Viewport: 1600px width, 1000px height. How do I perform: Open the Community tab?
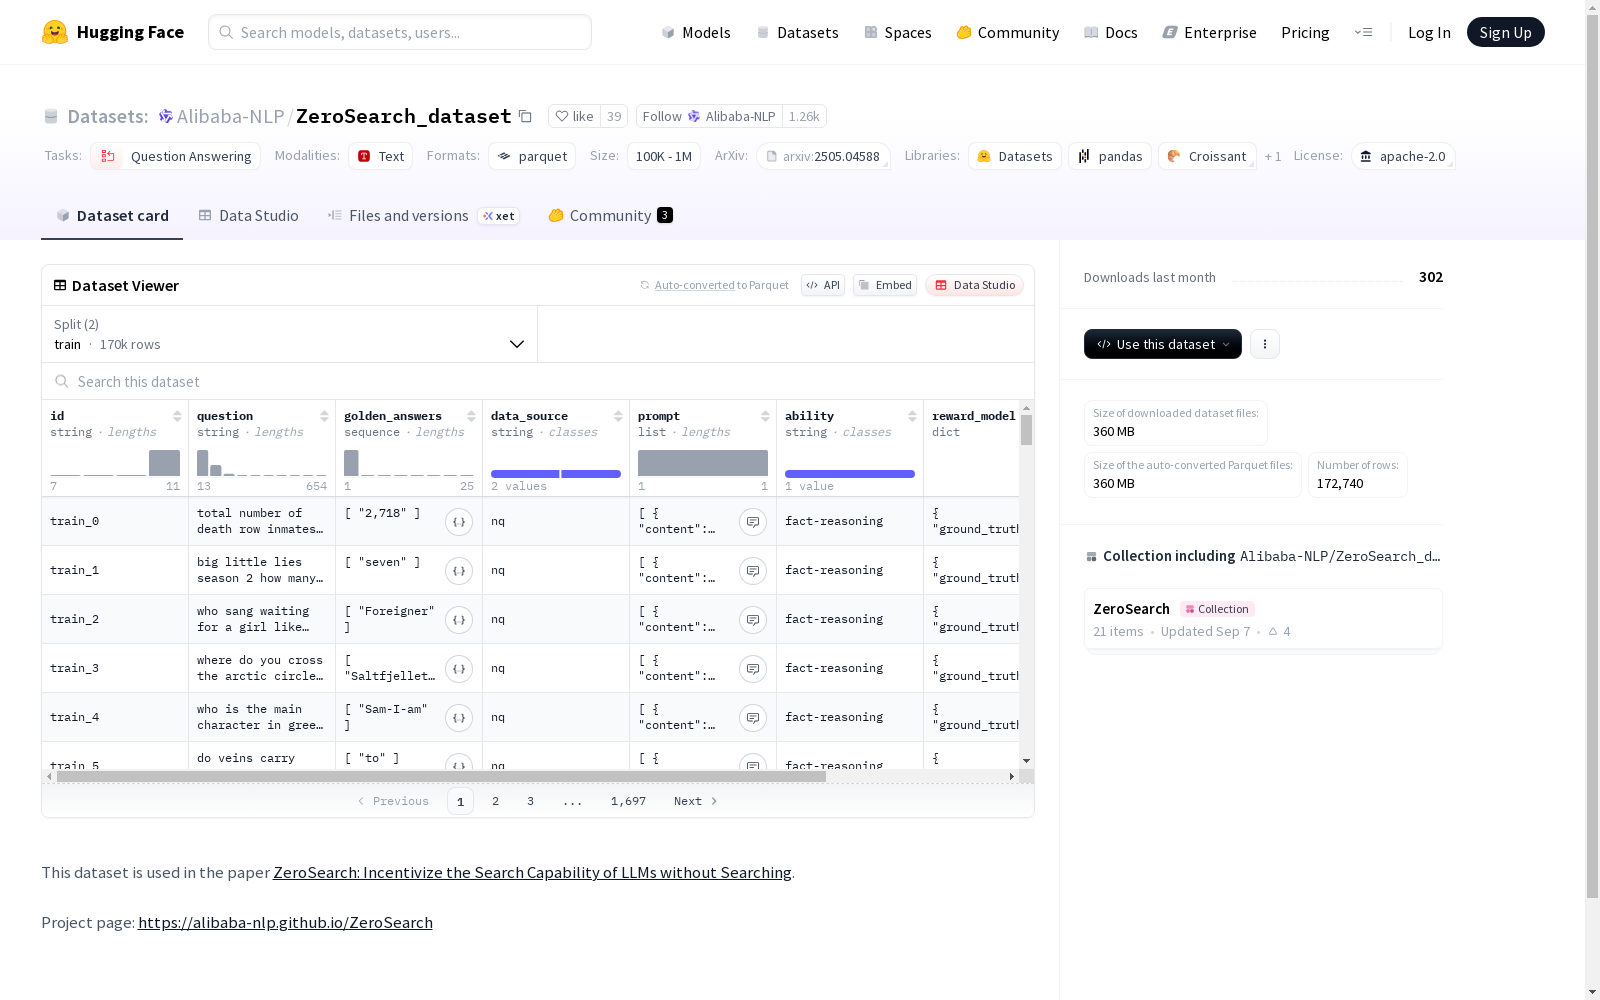coord(610,216)
